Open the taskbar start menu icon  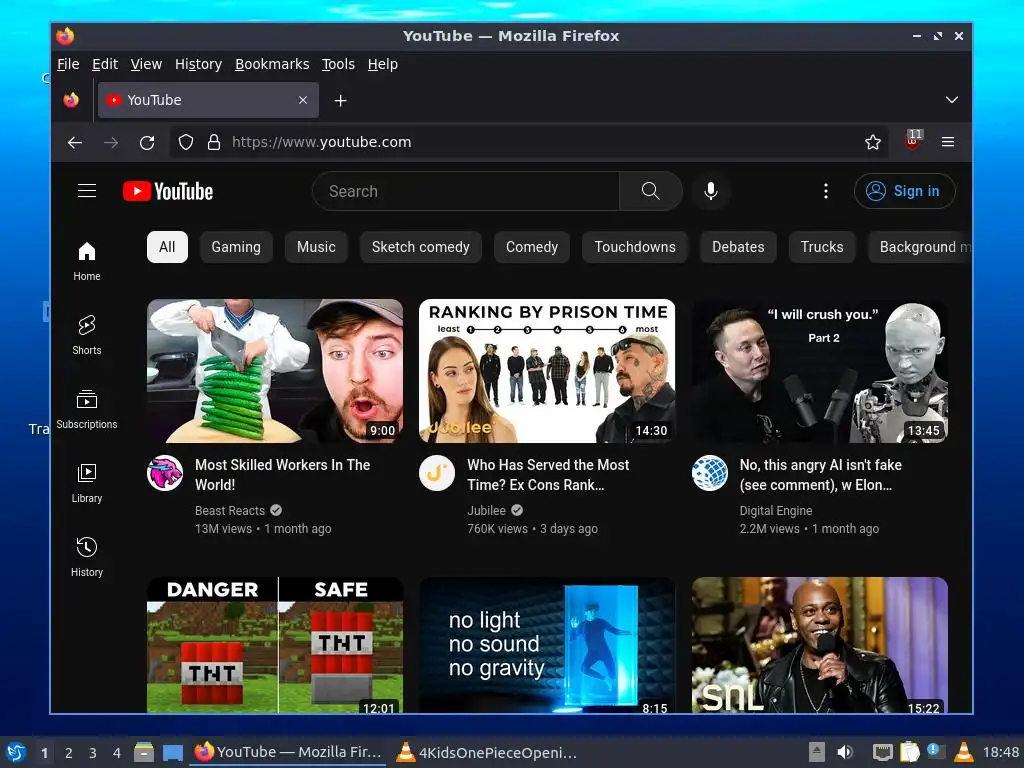pyautogui.click(x=16, y=753)
